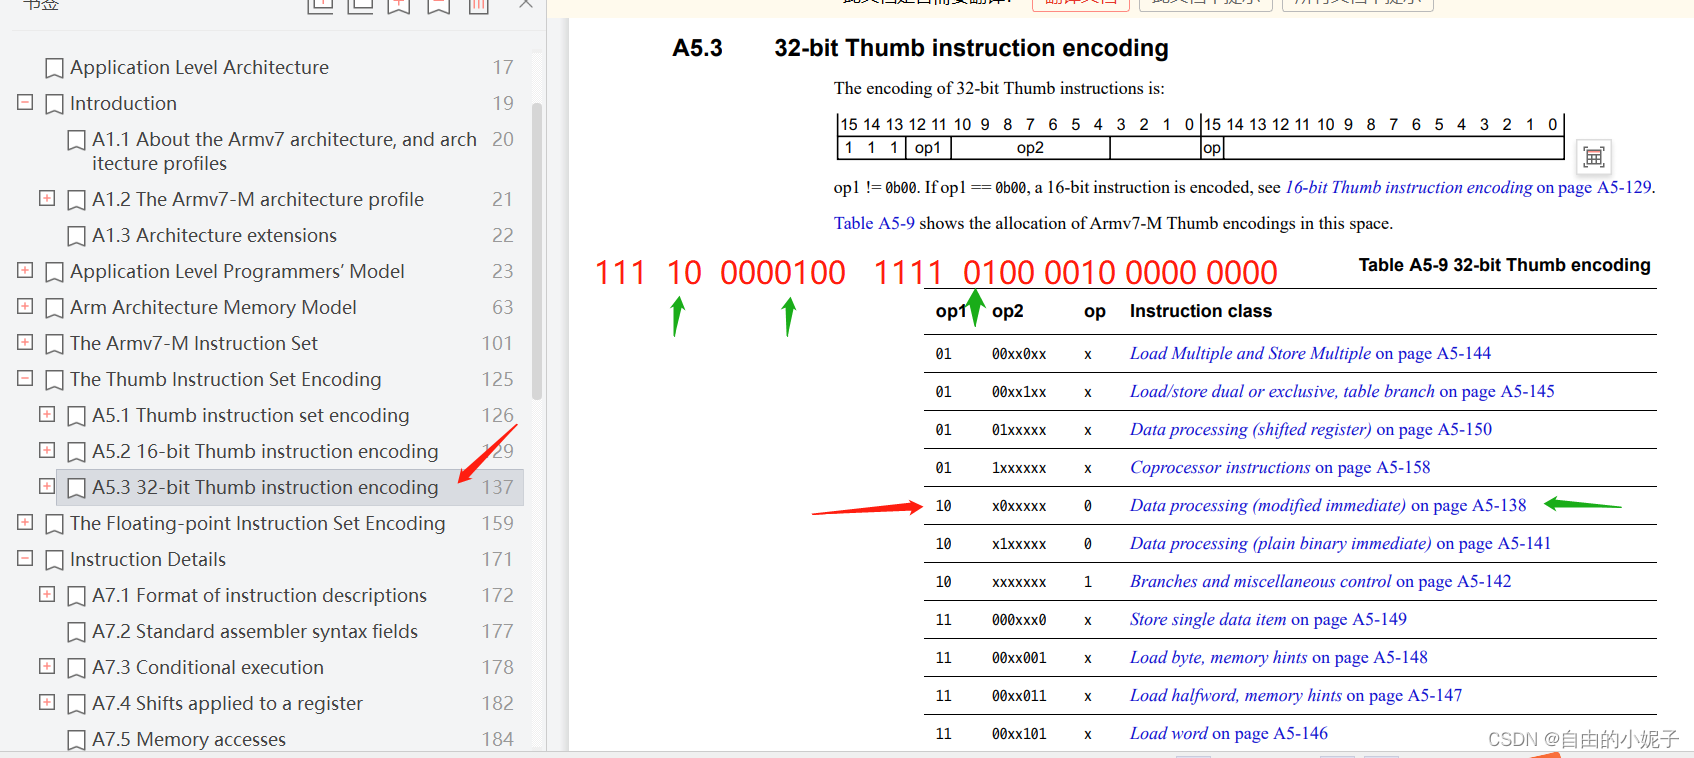
Task: Expand A5.2 16-bit Thumb instruction encoding
Action: 46,450
